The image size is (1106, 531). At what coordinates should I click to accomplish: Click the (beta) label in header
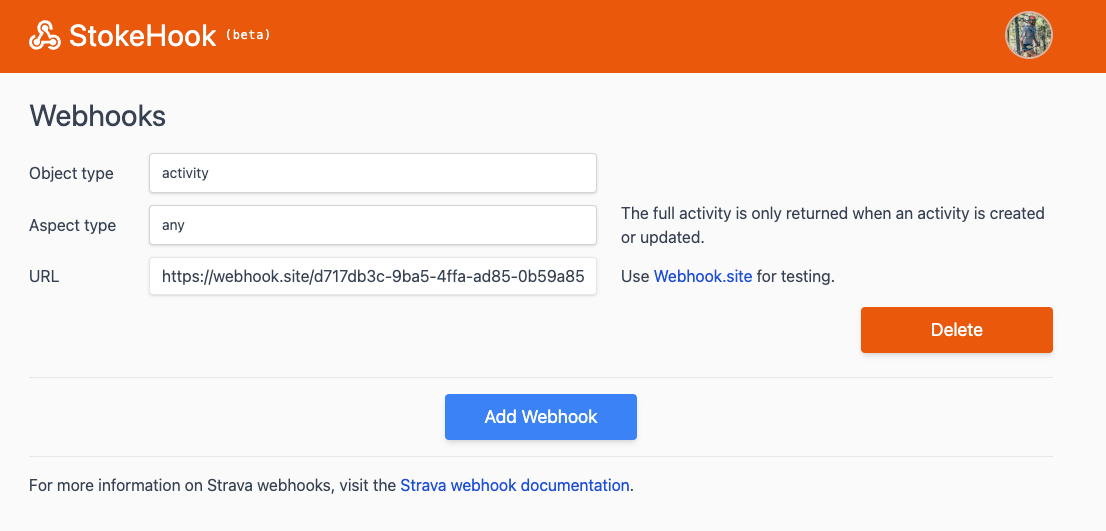pos(248,35)
